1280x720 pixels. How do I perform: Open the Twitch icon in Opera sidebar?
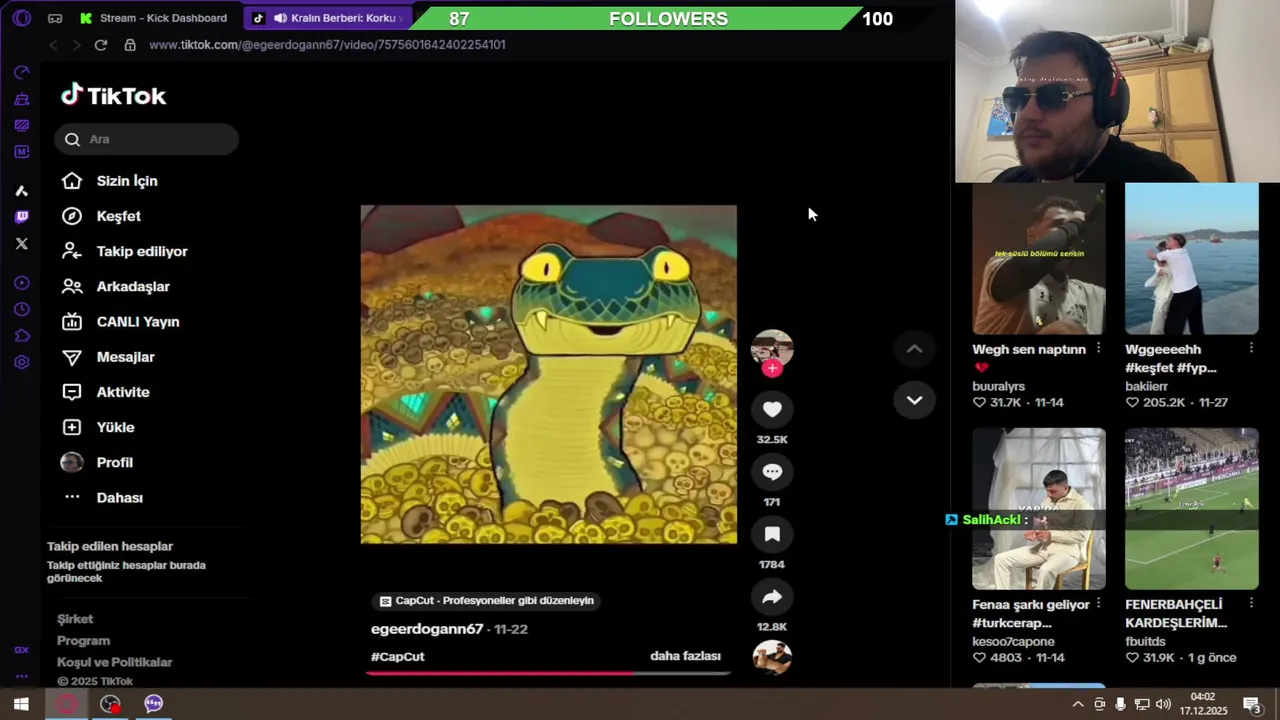22,217
